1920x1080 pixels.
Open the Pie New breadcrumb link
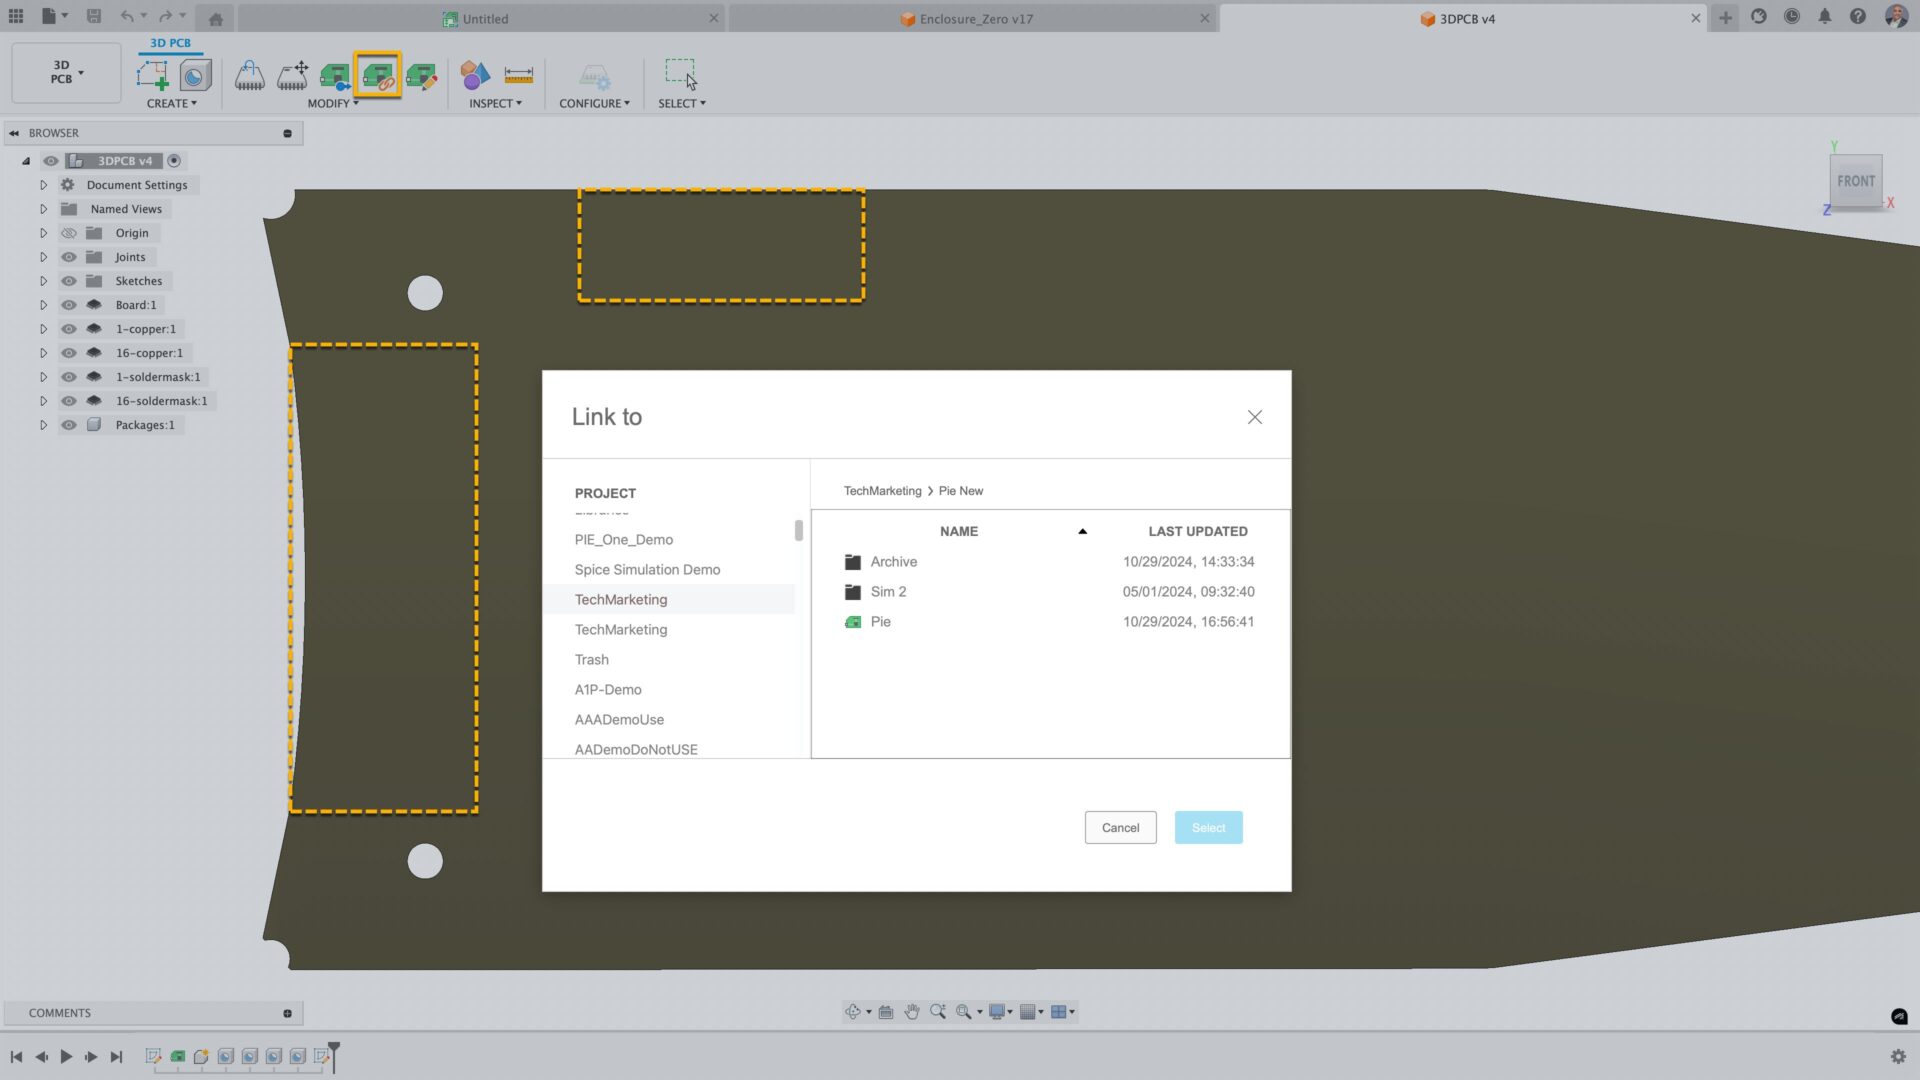[x=960, y=490]
